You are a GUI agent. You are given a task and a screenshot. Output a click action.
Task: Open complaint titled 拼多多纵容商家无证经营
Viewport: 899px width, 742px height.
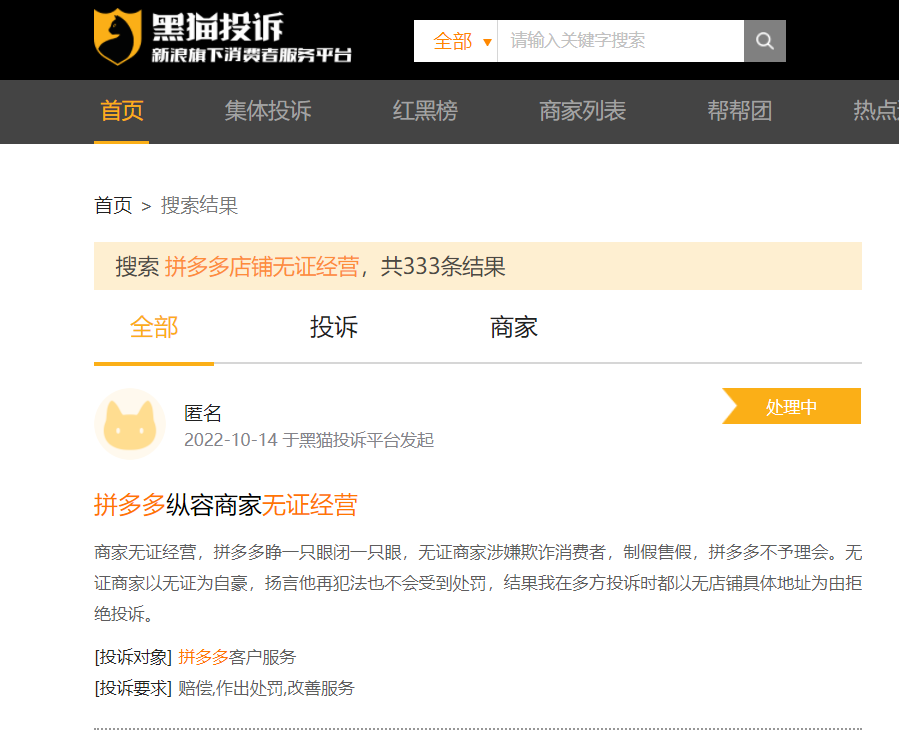[x=226, y=505]
